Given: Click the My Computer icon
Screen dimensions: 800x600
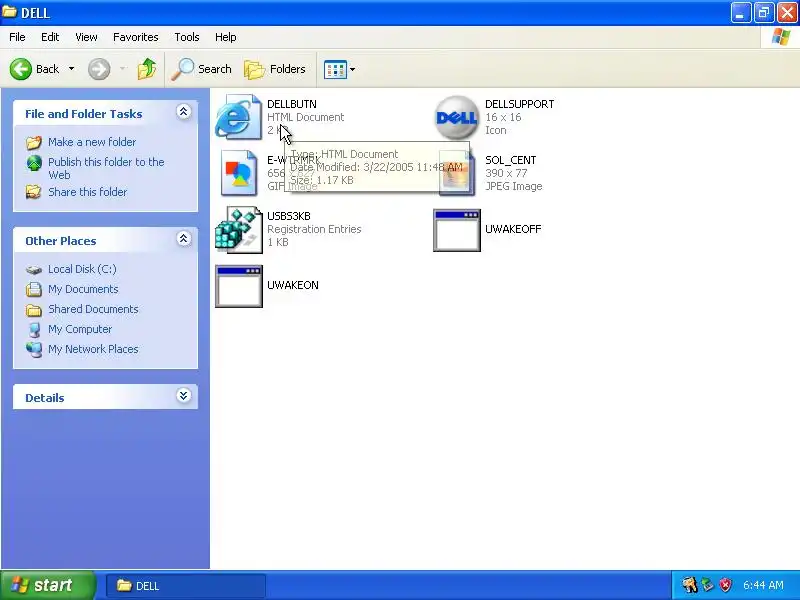Looking at the screenshot, I should click(x=34, y=330).
